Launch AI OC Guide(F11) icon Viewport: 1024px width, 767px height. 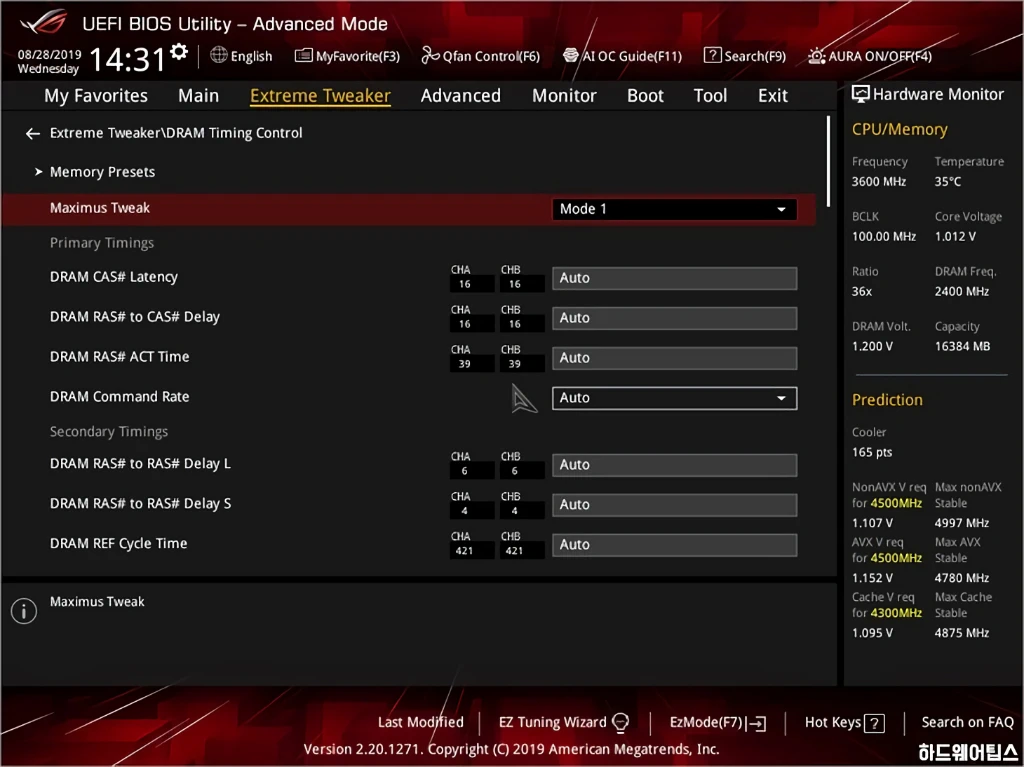point(571,56)
